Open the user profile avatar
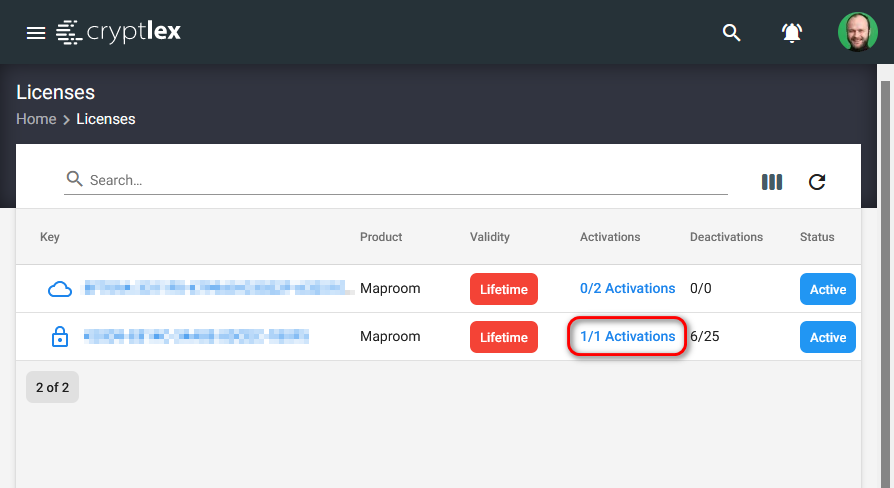This screenshot has height=488, width=894. coord(858,32)
